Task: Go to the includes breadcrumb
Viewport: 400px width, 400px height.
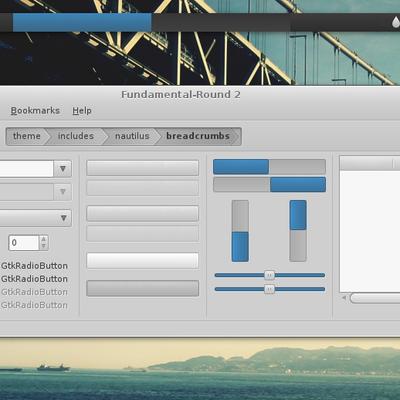Action: click(76, 136)
